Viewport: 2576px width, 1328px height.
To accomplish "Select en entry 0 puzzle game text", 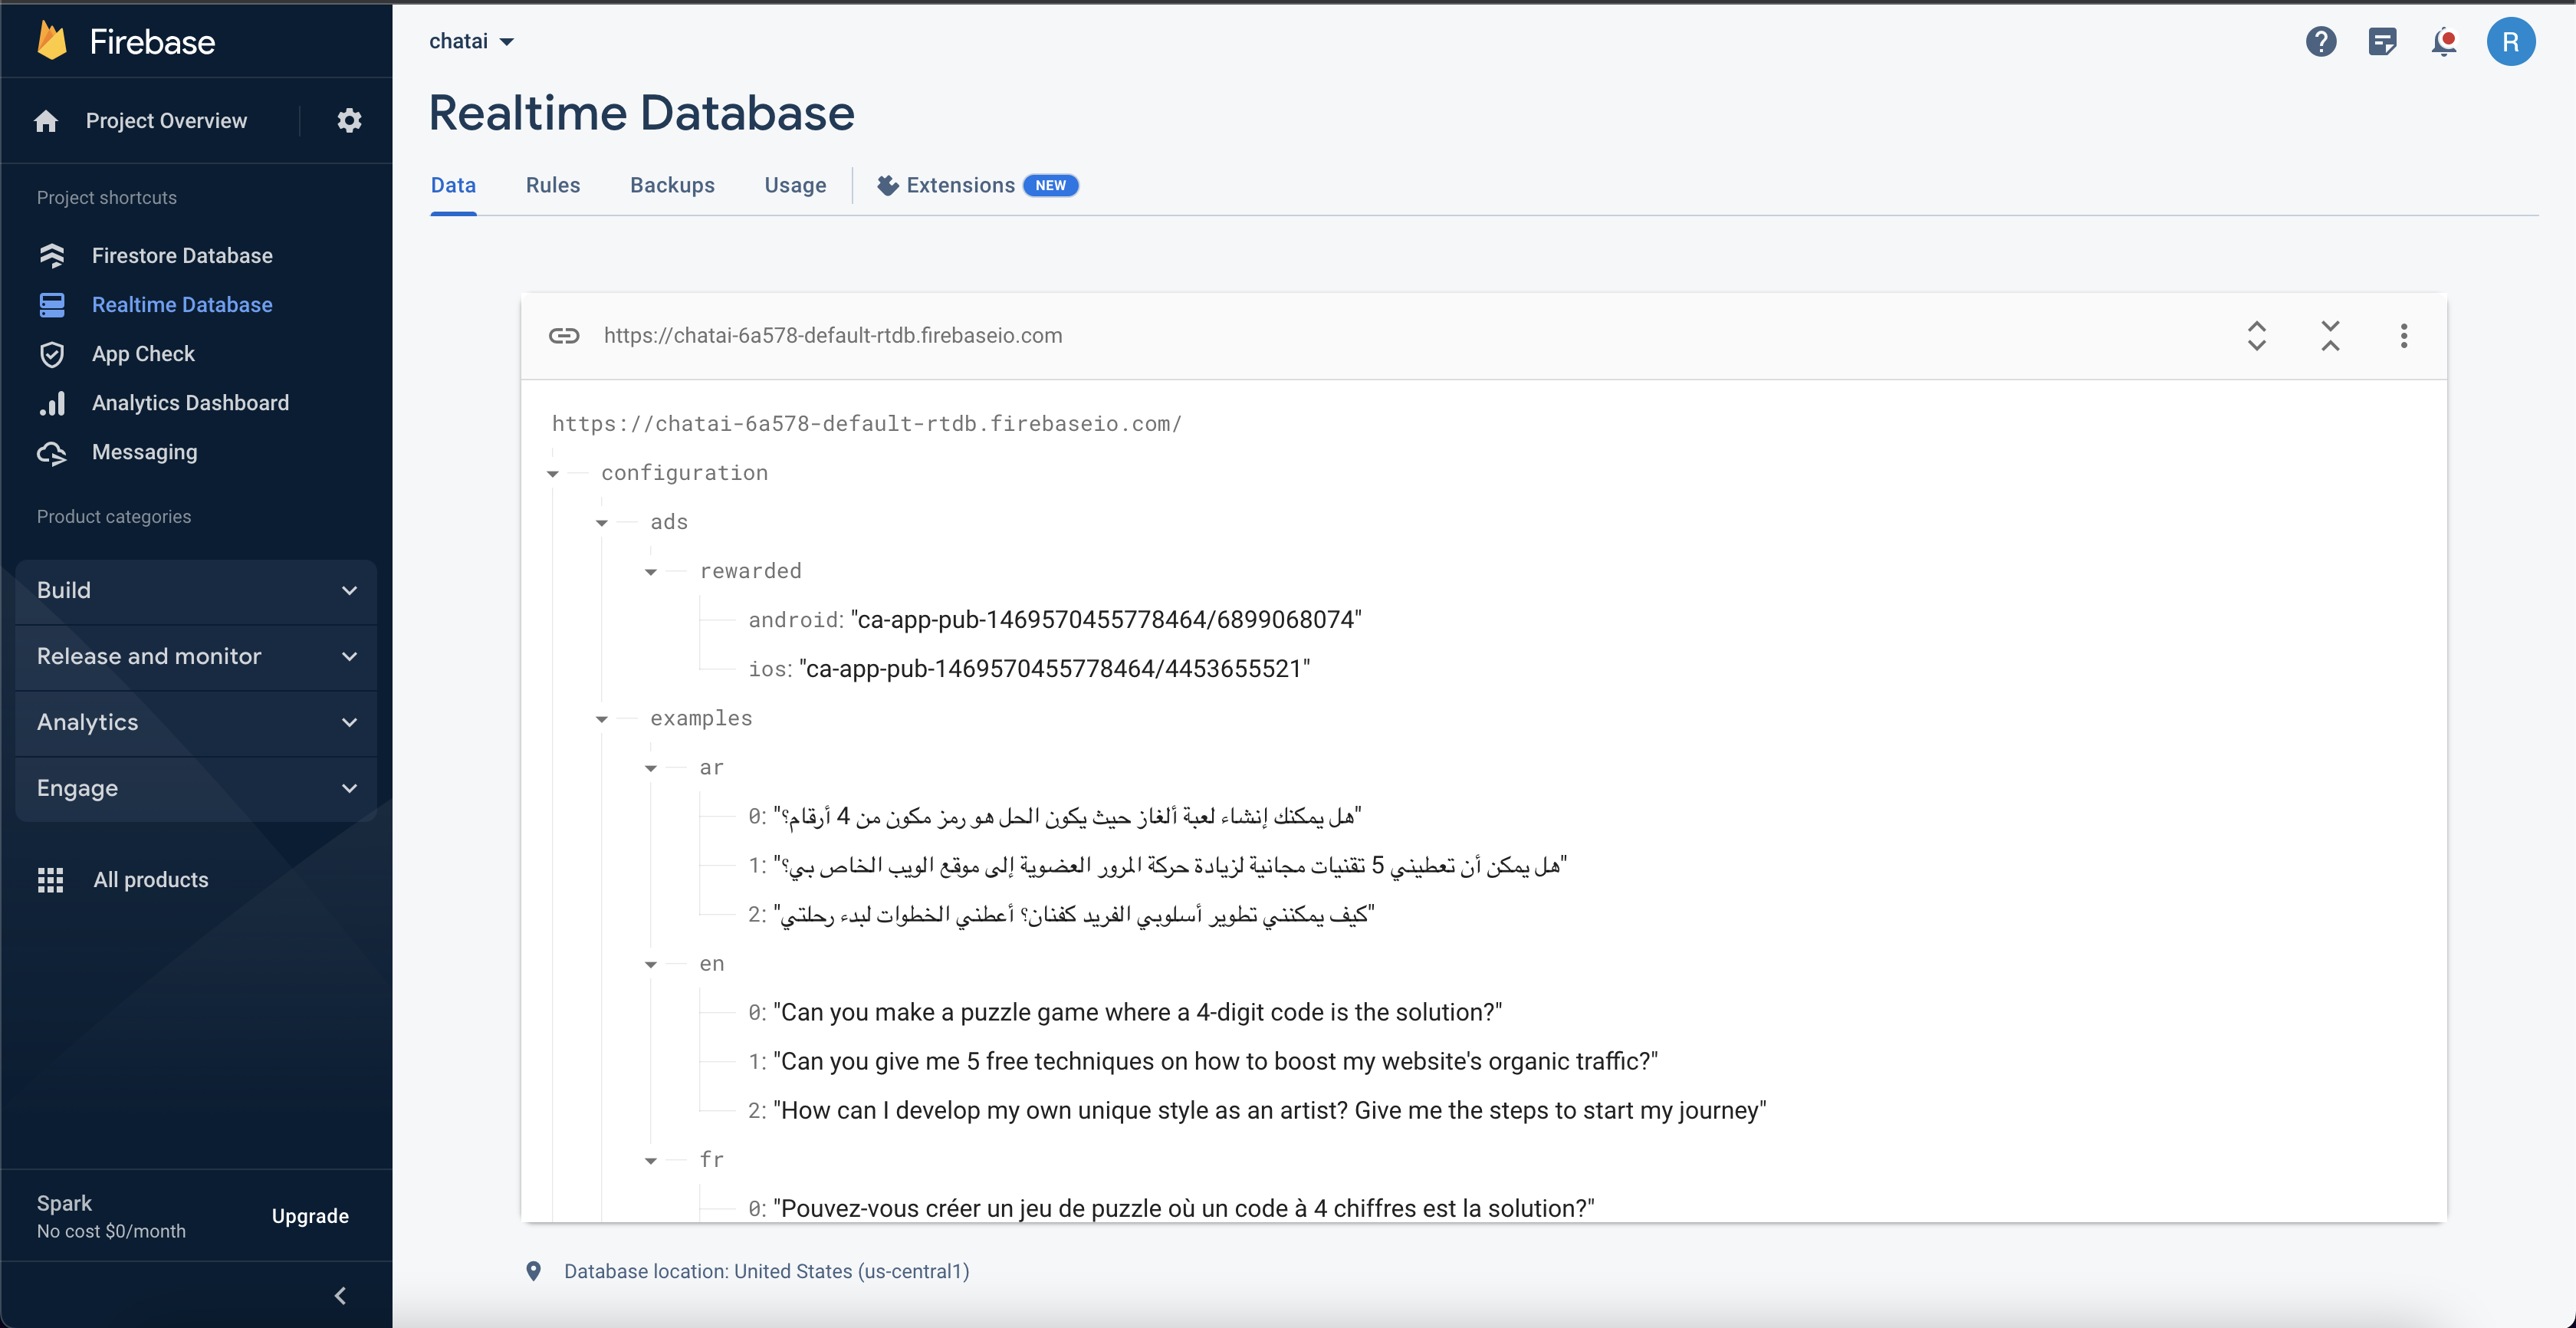I will pyautogui.click(x=1138, y=1013).
